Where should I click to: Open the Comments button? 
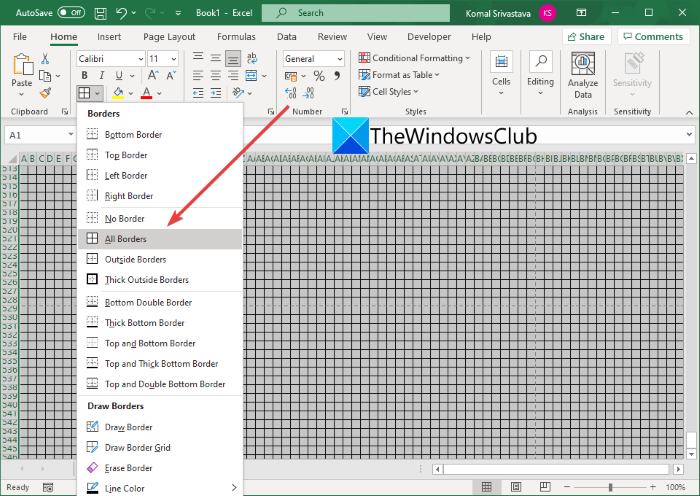coord(652,37)
